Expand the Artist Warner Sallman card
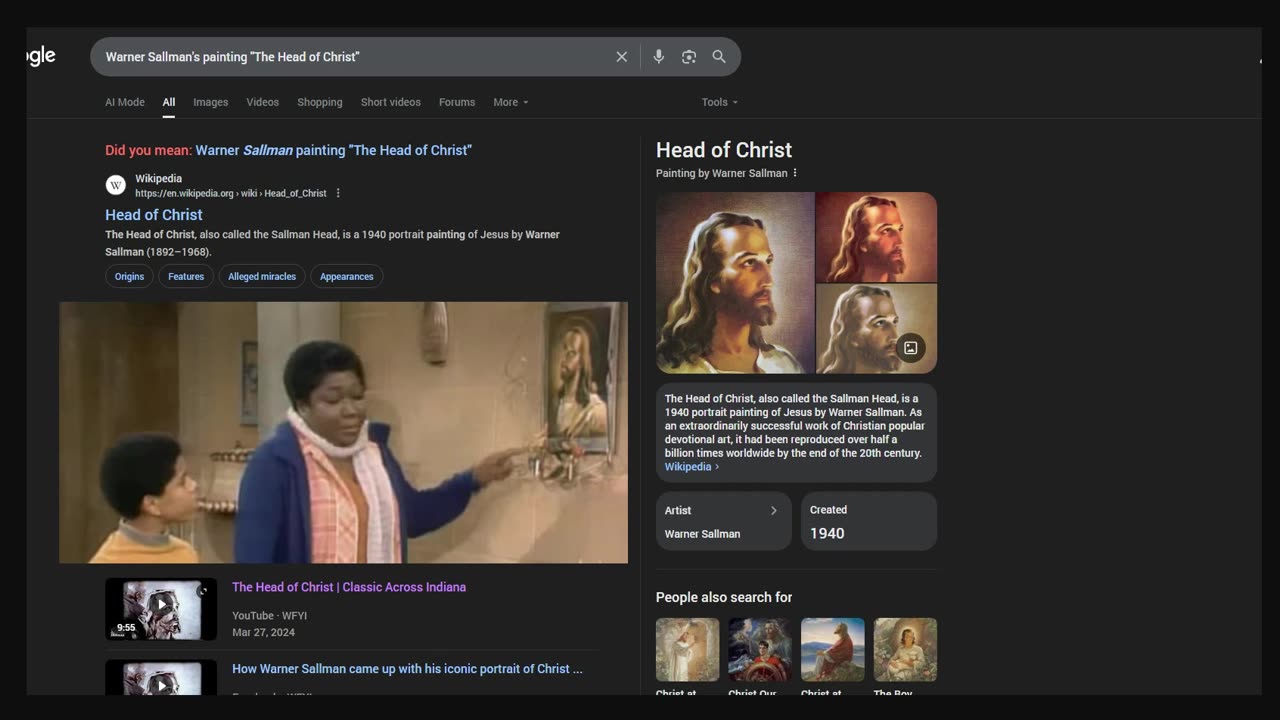The height and width of the screenshot is (720, 1280). point(724,521)
